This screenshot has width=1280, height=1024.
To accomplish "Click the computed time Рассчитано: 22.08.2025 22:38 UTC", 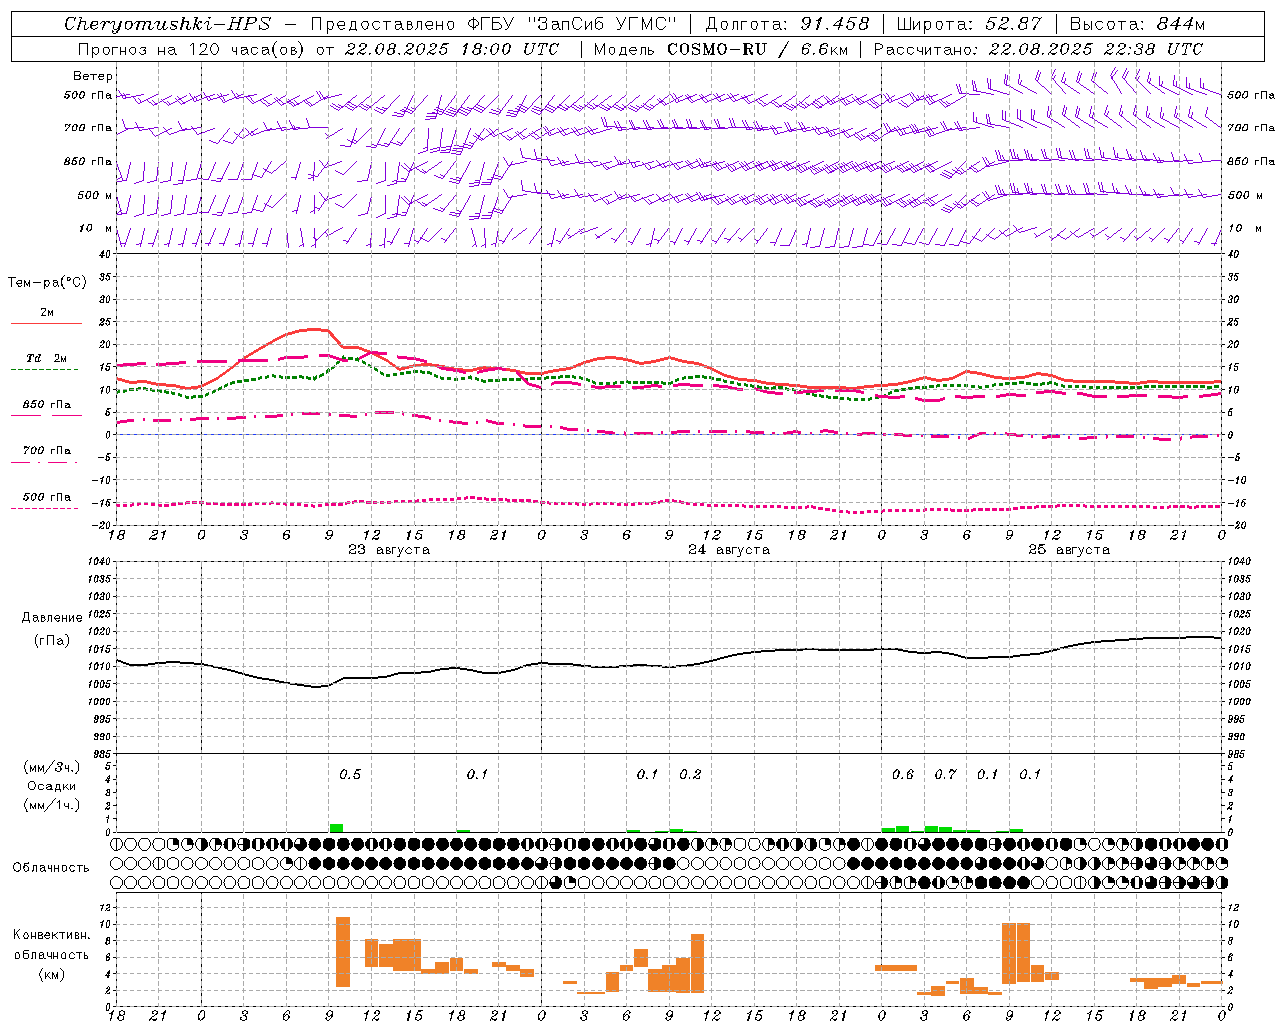I will point(1038,49).
